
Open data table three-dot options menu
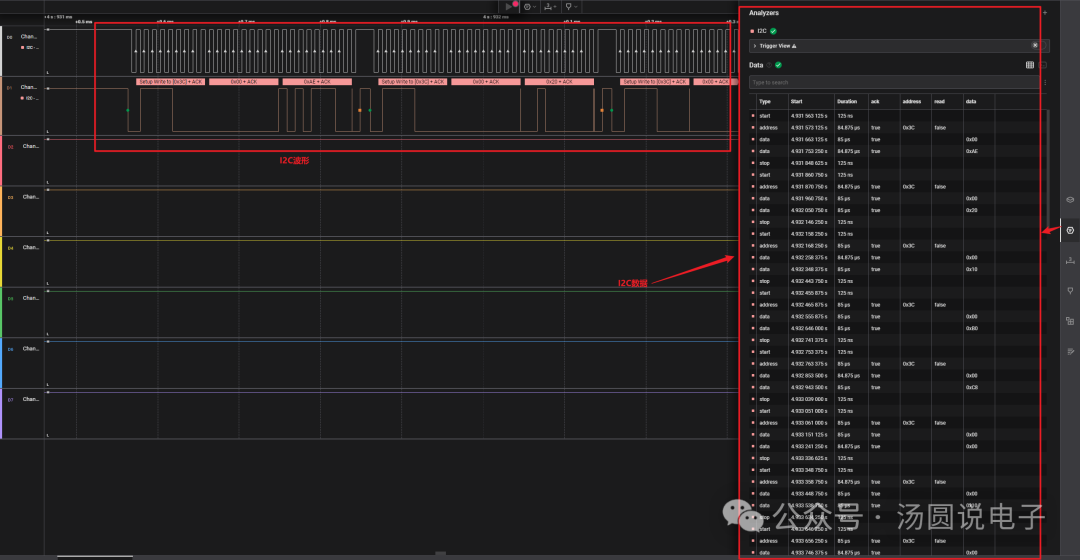[x=1045, y=83]
